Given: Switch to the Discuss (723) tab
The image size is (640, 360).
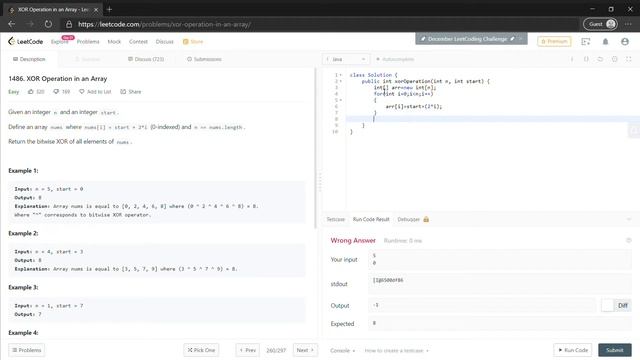Looking at the screenshot, I should coord(146,59).
